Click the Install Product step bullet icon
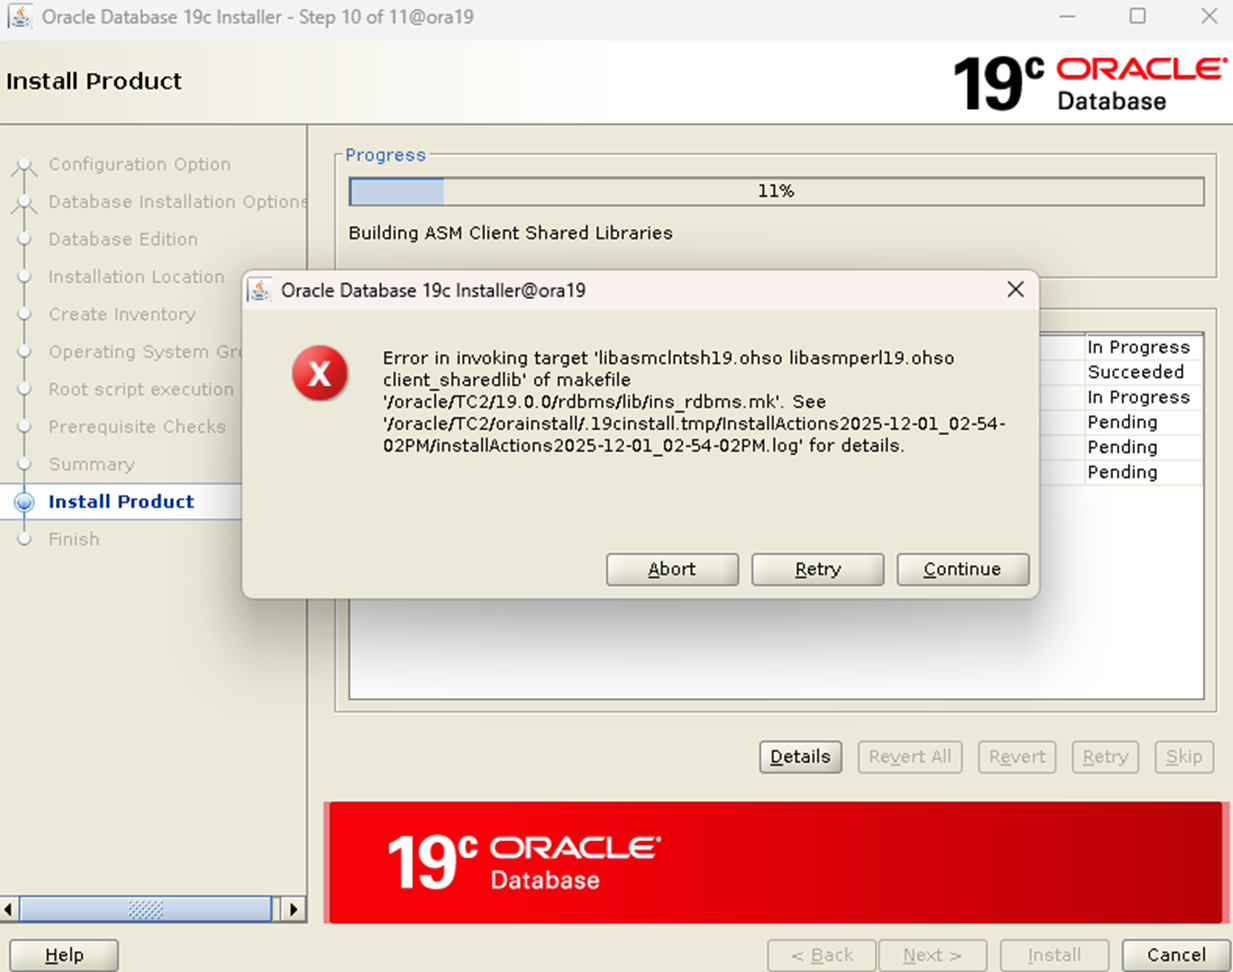The width and height of the screenshot is (1233, 972). (x=25, y=502)
